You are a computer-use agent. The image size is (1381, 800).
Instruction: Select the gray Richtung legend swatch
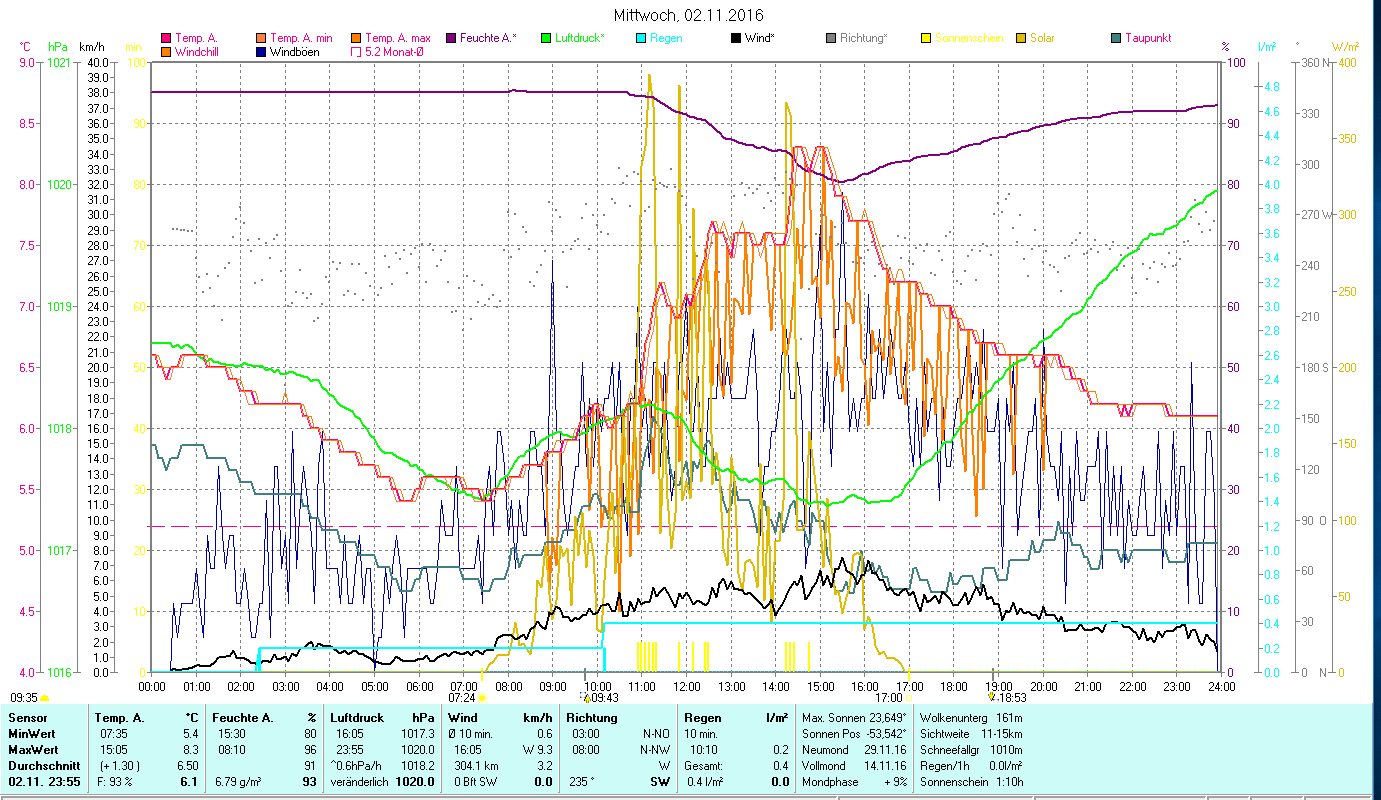(830, 39)
